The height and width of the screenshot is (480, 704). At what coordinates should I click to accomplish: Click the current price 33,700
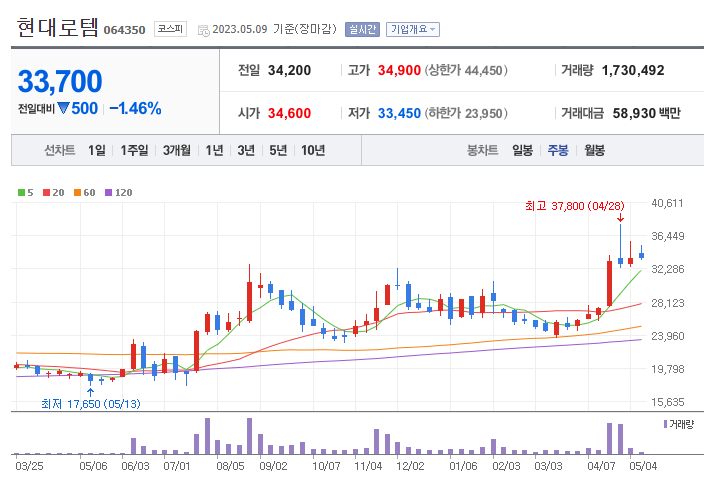[x=60, y=81]
